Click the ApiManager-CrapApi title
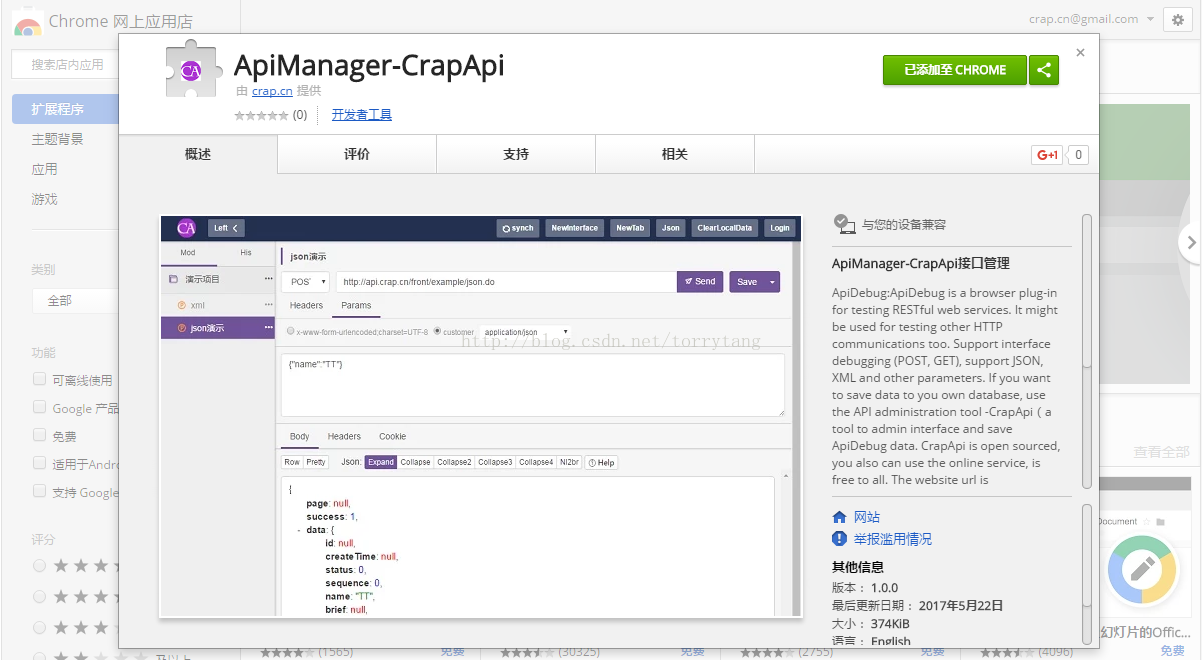Viewport: 1202px width, 660px height. click(369, 66)
